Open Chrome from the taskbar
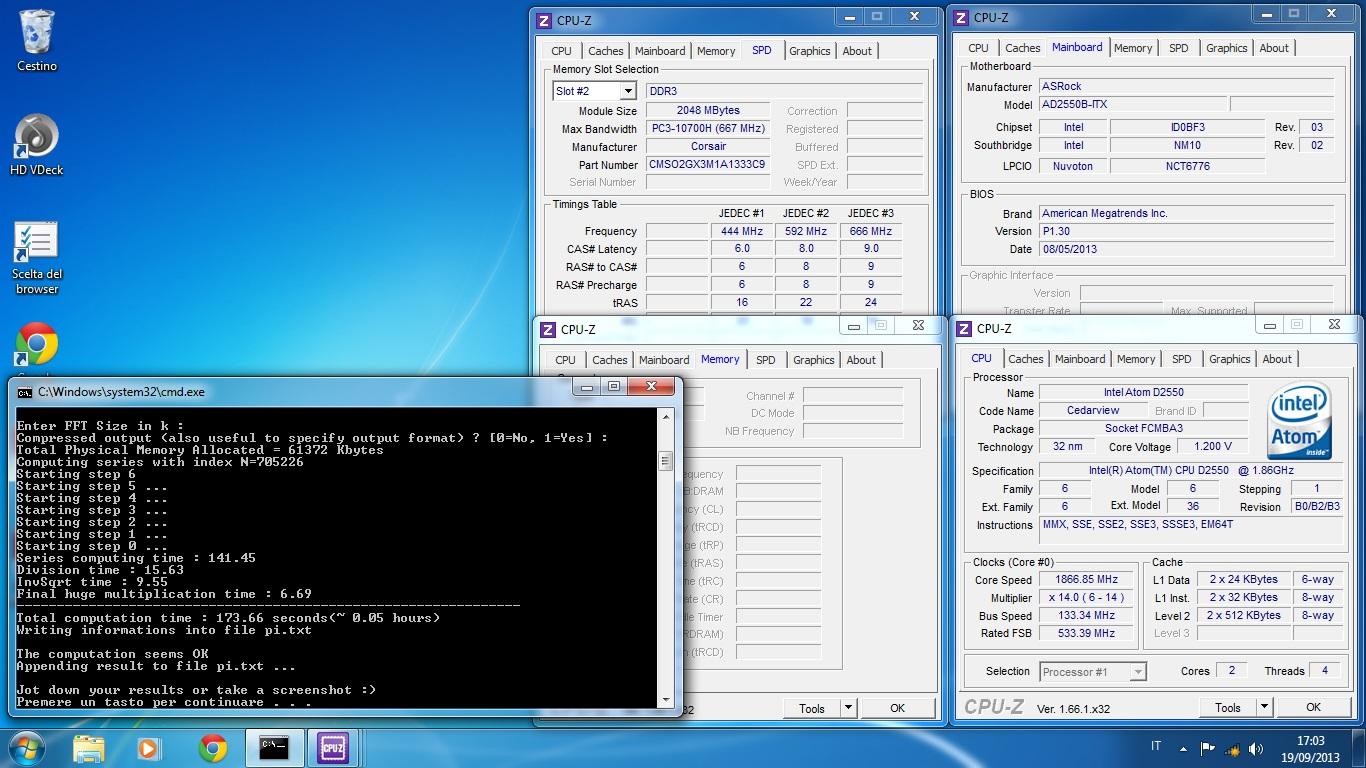 212,747
